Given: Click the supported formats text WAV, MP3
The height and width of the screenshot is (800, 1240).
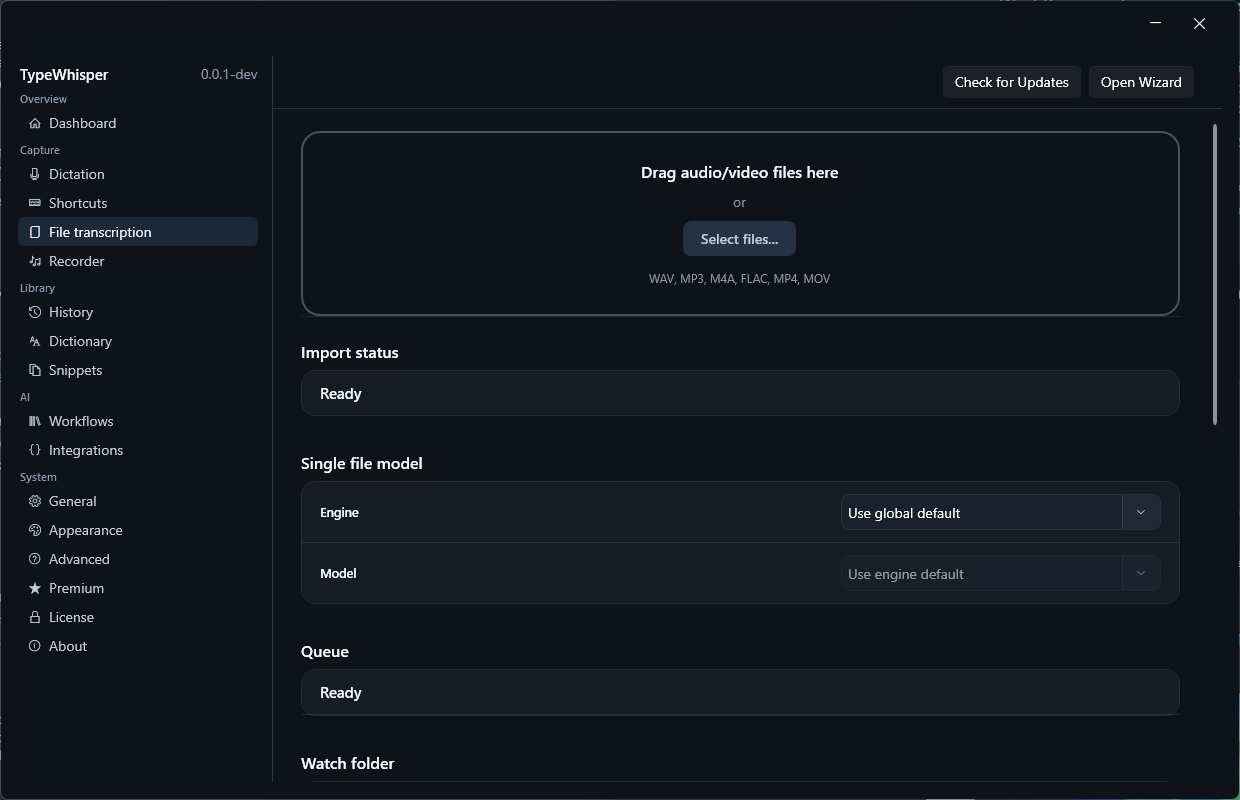Looking at the screenshot, I should point(739,279).
